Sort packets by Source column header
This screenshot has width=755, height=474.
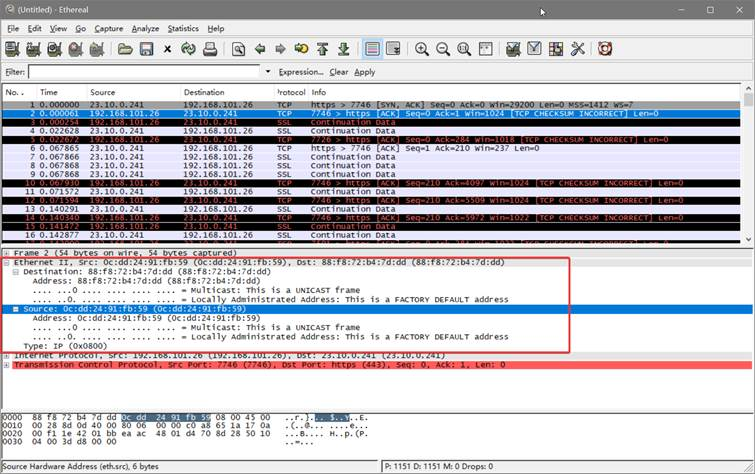click(133, 92)
